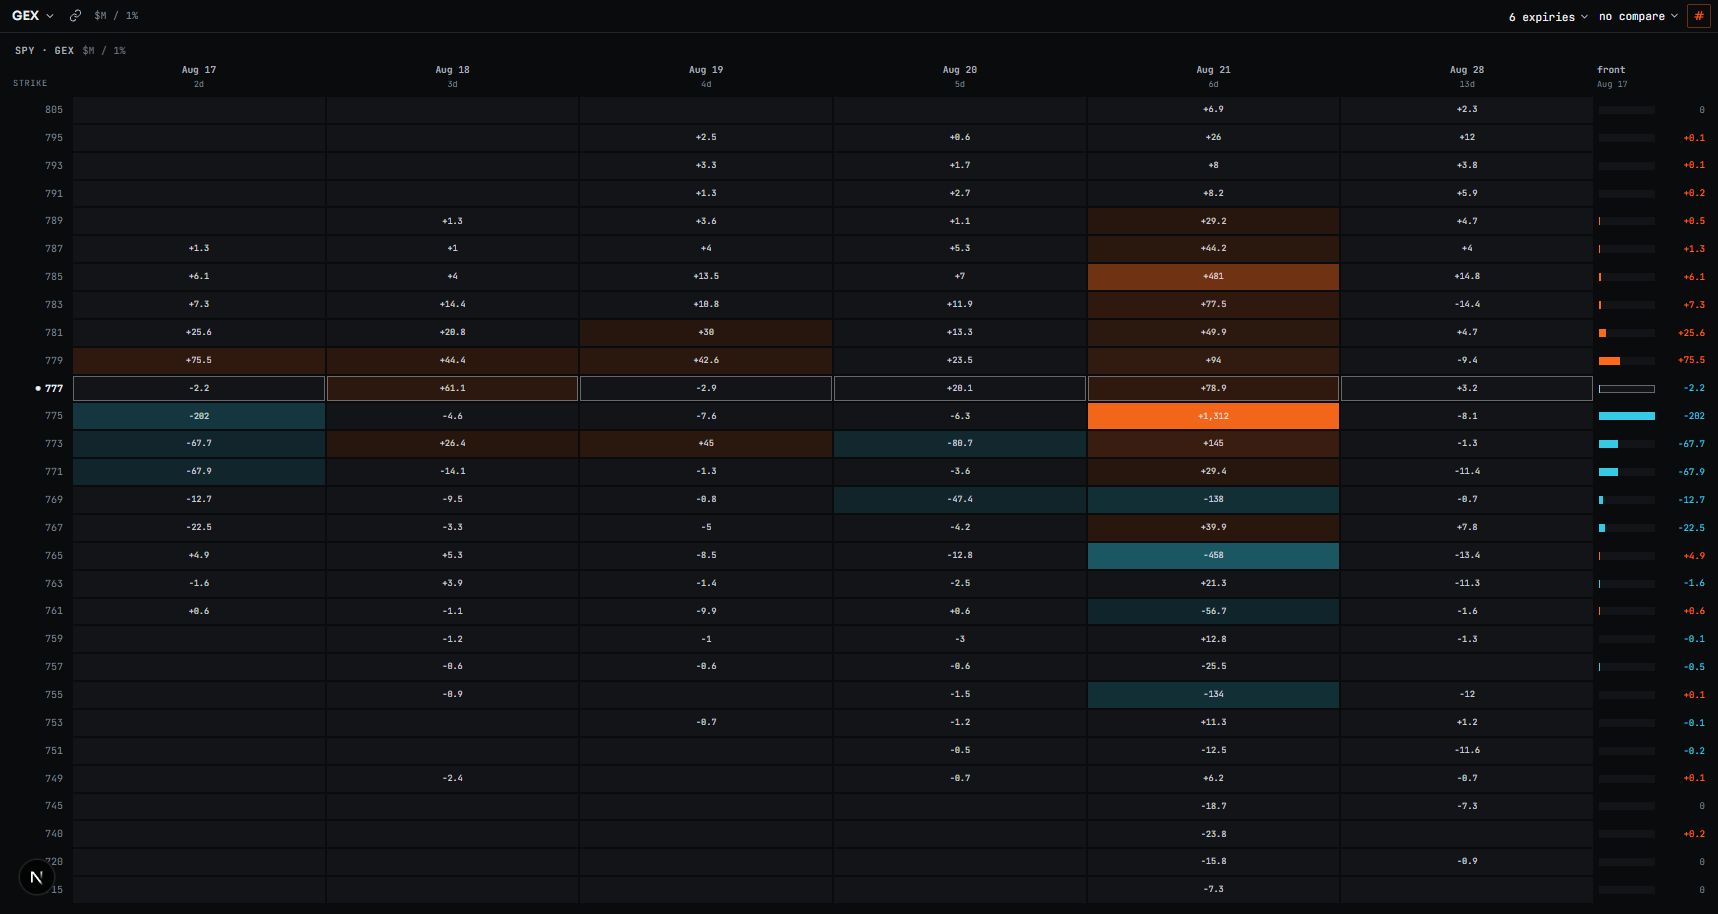The image size is (1718, 914).
Task: Click the -134 cell in Aug 21
Action: point(1213,694)
